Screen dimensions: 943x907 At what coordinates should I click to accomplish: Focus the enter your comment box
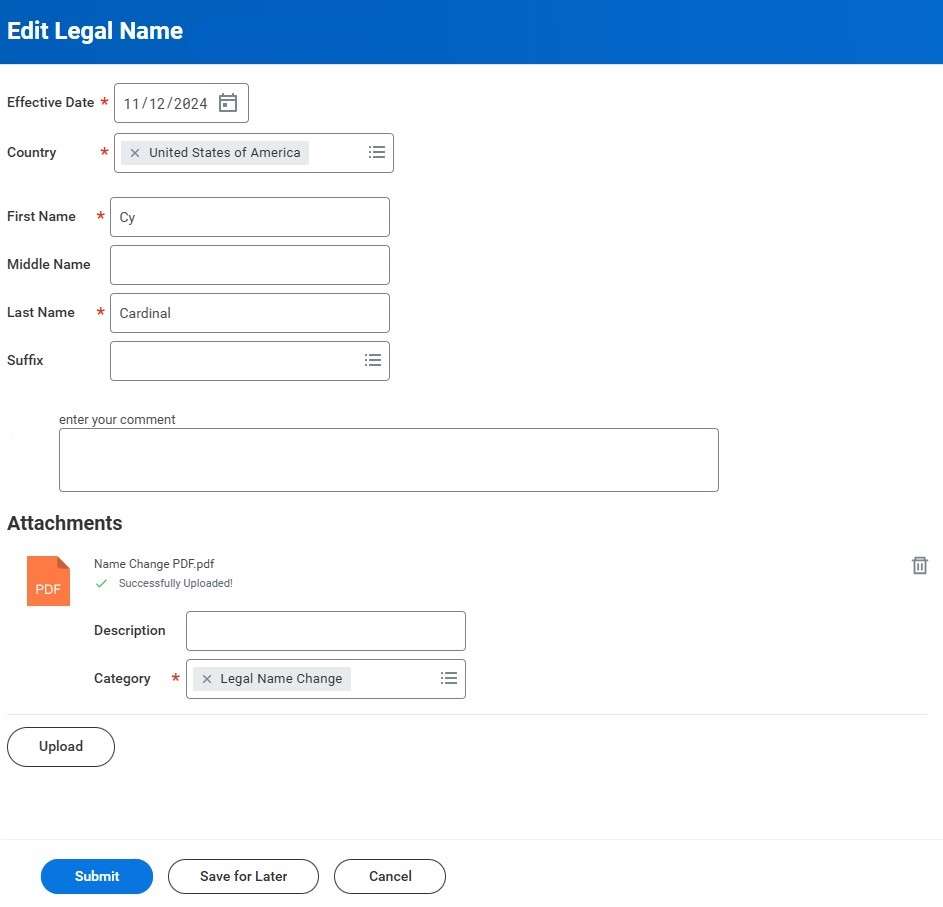389,460
